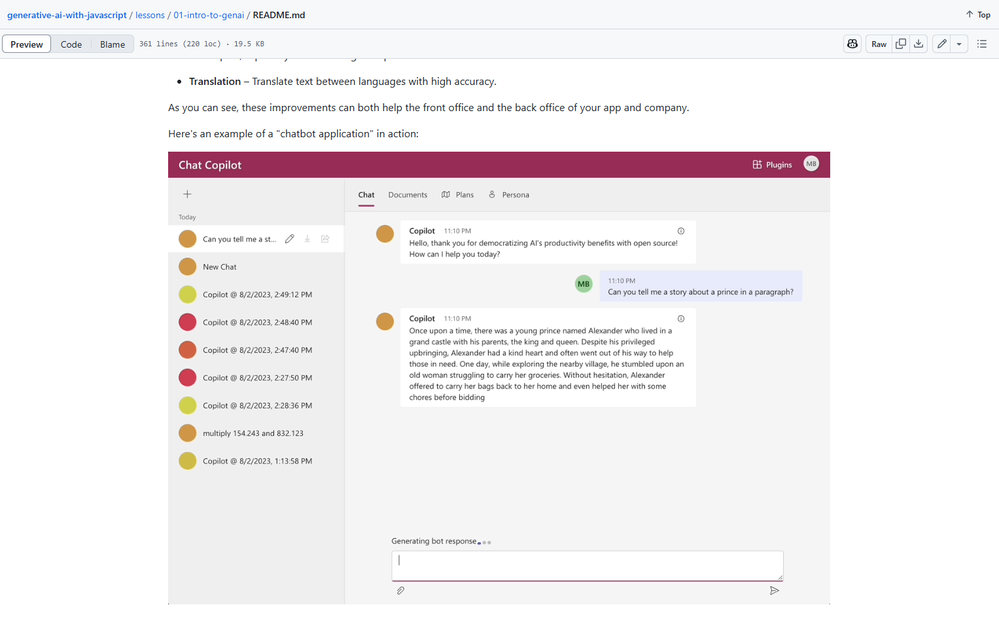Click info icon on the prince story message
The width and height of the screenshot is (999, 618).
click(680, 319)
